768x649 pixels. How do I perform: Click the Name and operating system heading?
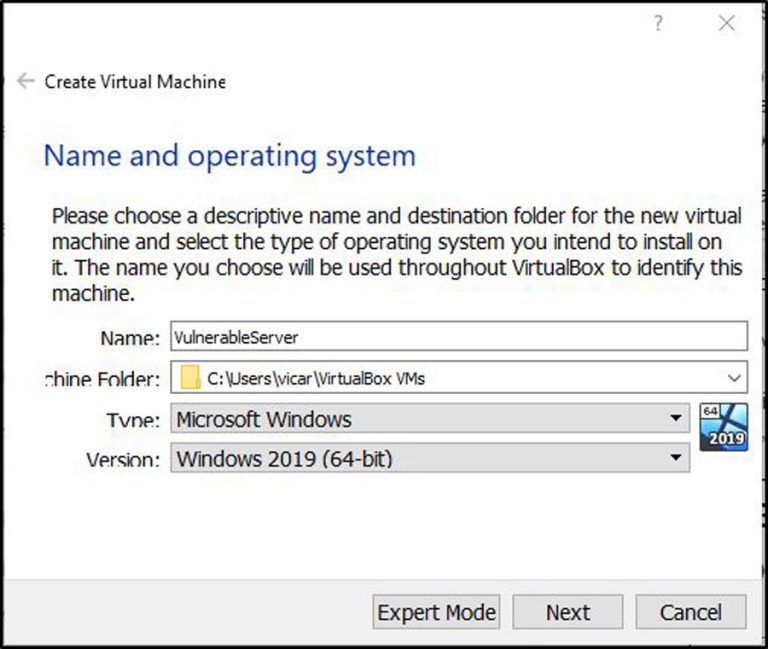(229, 156)
